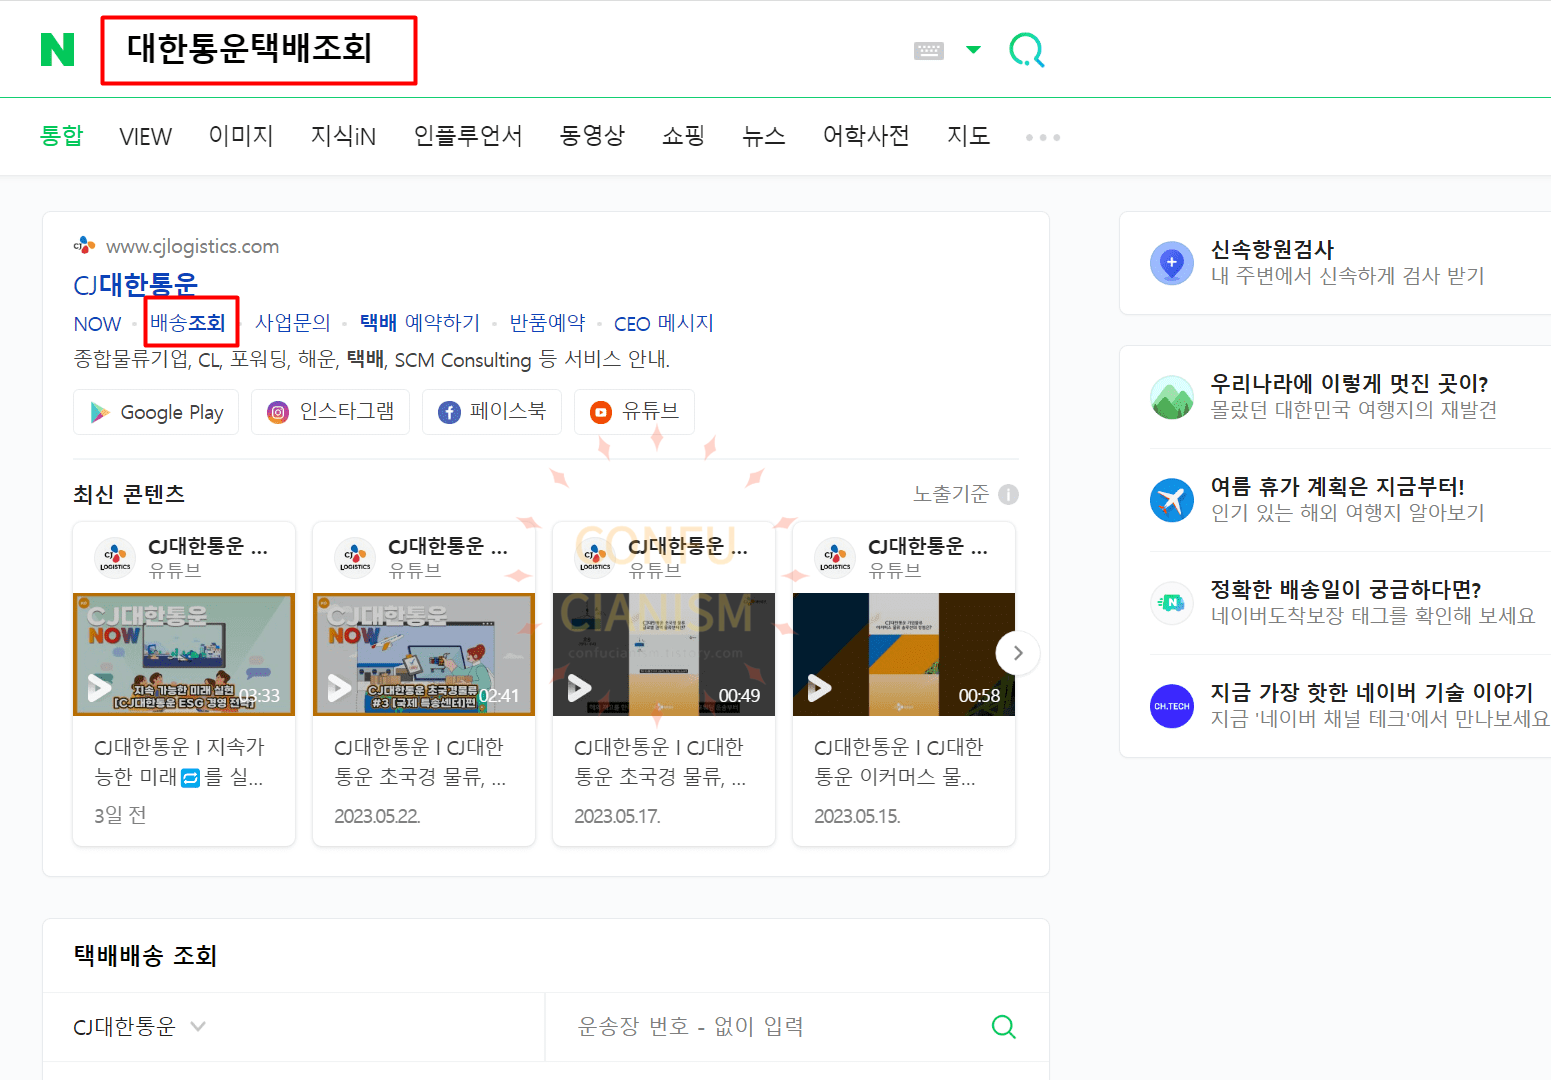The image size is (1551, 1080).
Task: Open the 사업문의 link
Action: (292, 323)
